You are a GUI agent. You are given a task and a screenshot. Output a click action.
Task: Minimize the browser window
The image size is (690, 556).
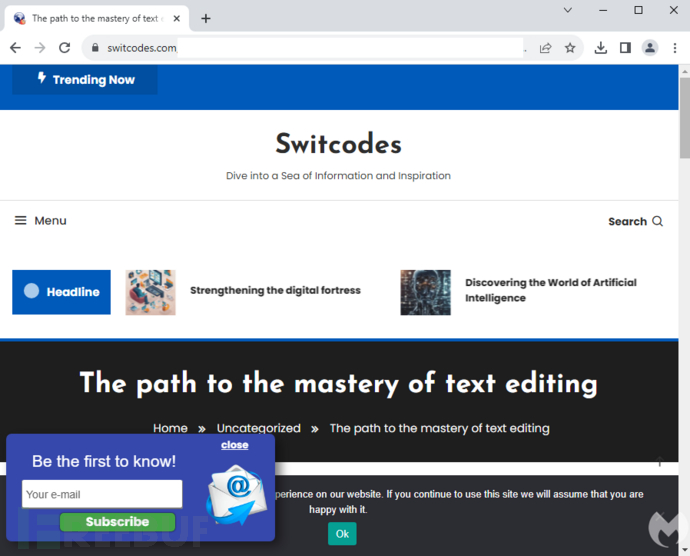pyautogui.click(x=603, y=10)
